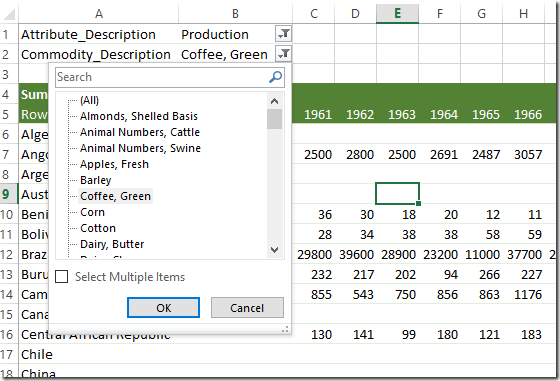The height and width of the screenshot is (381, 560).
Task: Open the Commodity_Description filter button
Action: 284,54
